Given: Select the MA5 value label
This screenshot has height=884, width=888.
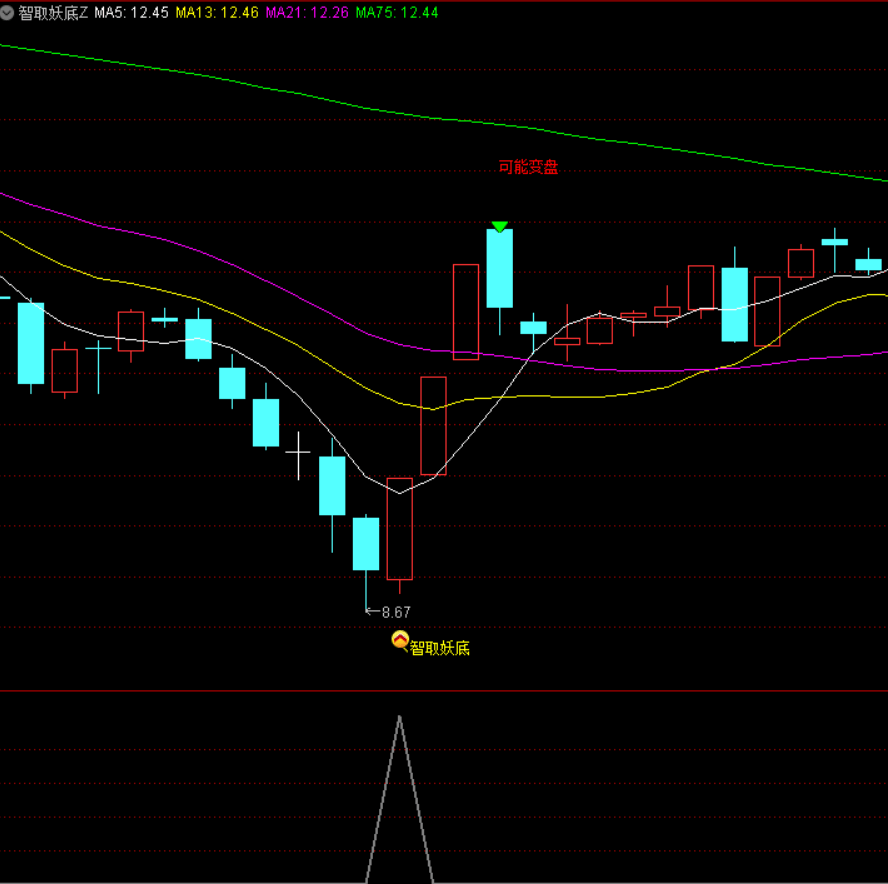Looking at the screenshot, I should click(131, 12).
